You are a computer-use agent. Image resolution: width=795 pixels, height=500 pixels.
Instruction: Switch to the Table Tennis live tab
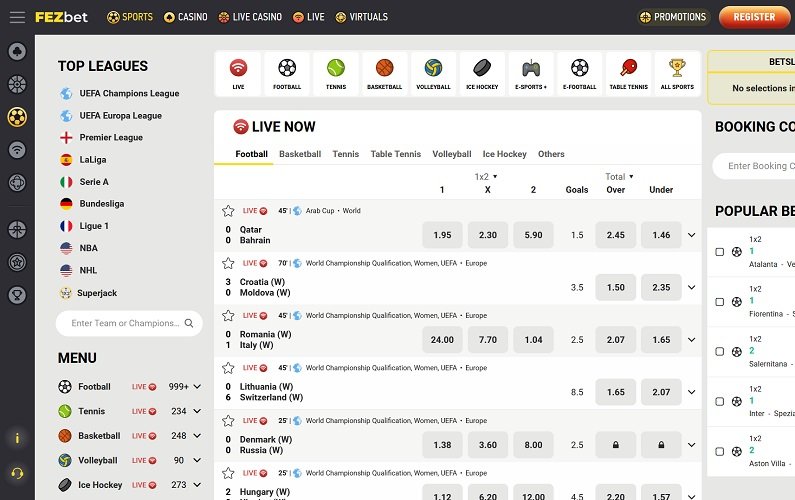[395, 154]
